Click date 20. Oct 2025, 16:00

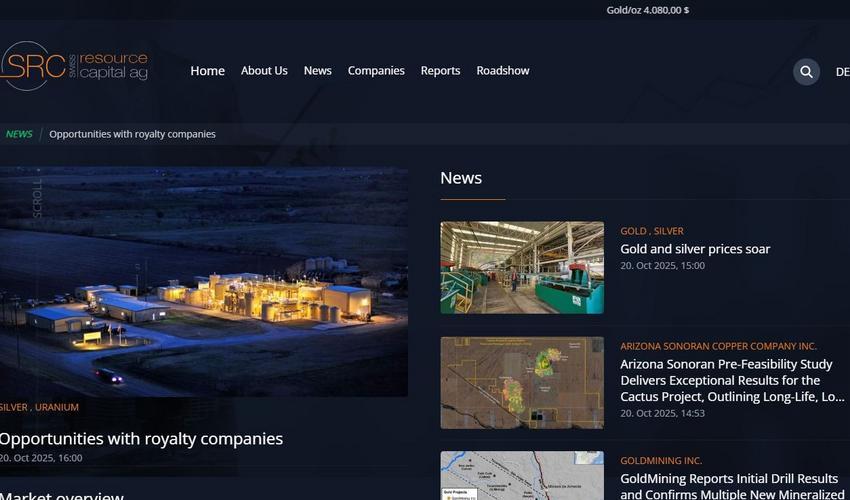[41, 458]
